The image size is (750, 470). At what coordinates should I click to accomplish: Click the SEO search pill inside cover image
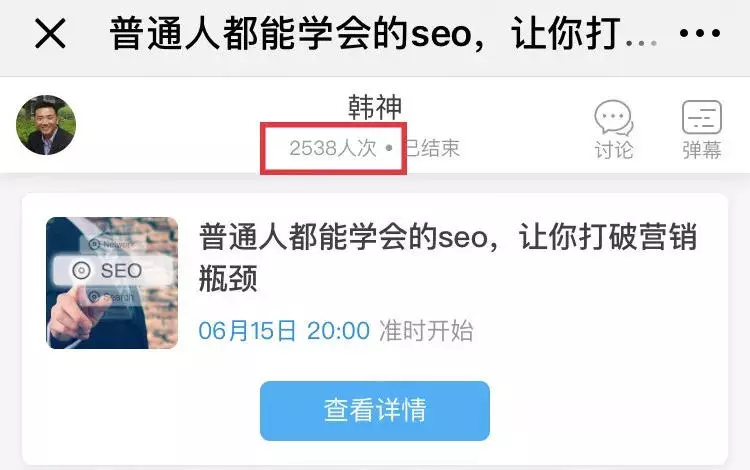tap(111, 271)
